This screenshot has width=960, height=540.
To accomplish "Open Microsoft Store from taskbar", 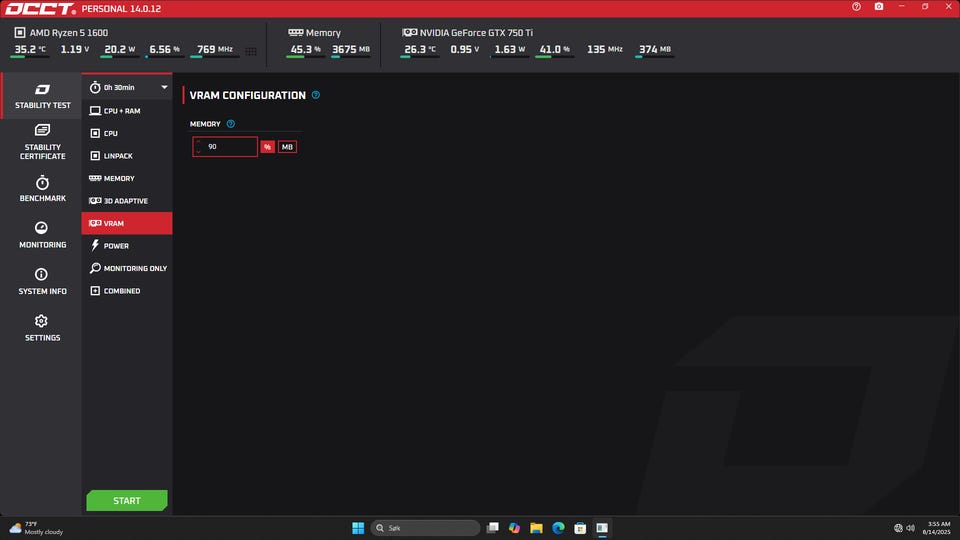I will 580,528.
